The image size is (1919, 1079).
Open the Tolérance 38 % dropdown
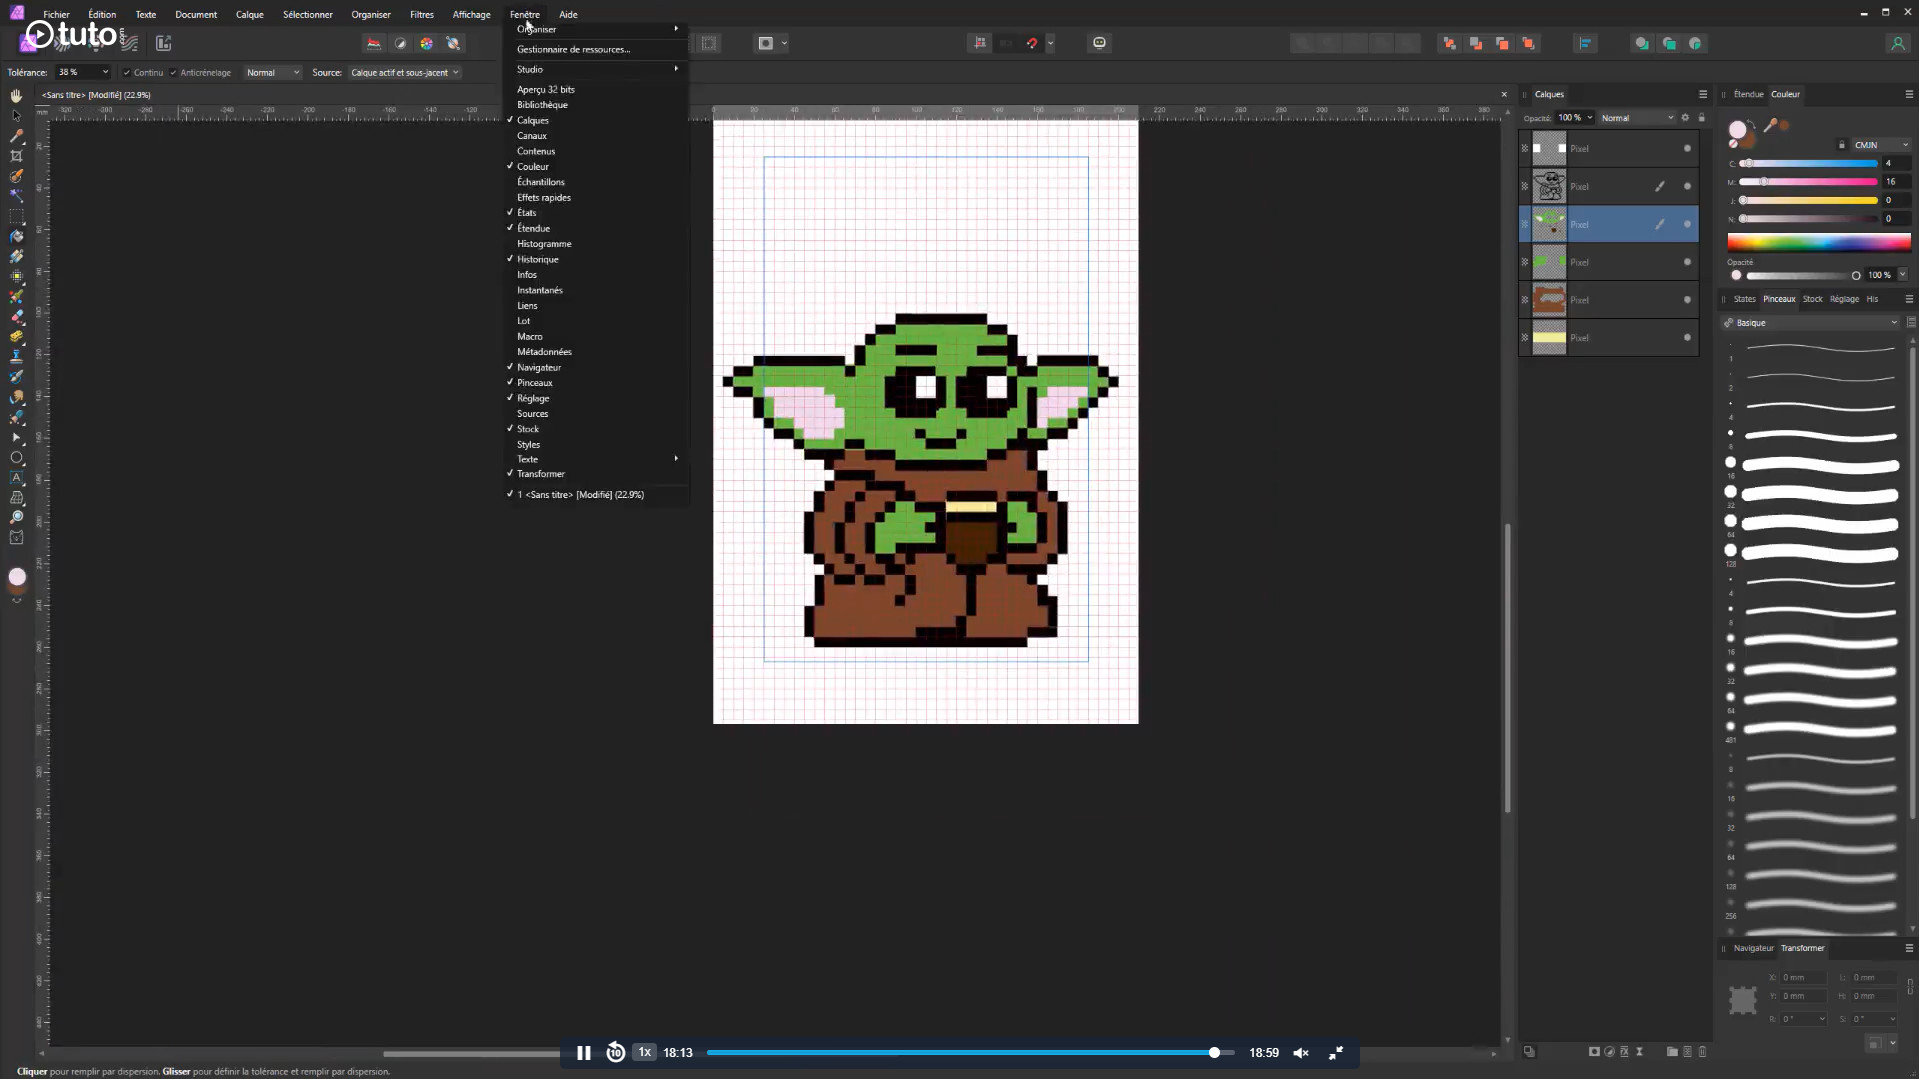coord(105,72)
